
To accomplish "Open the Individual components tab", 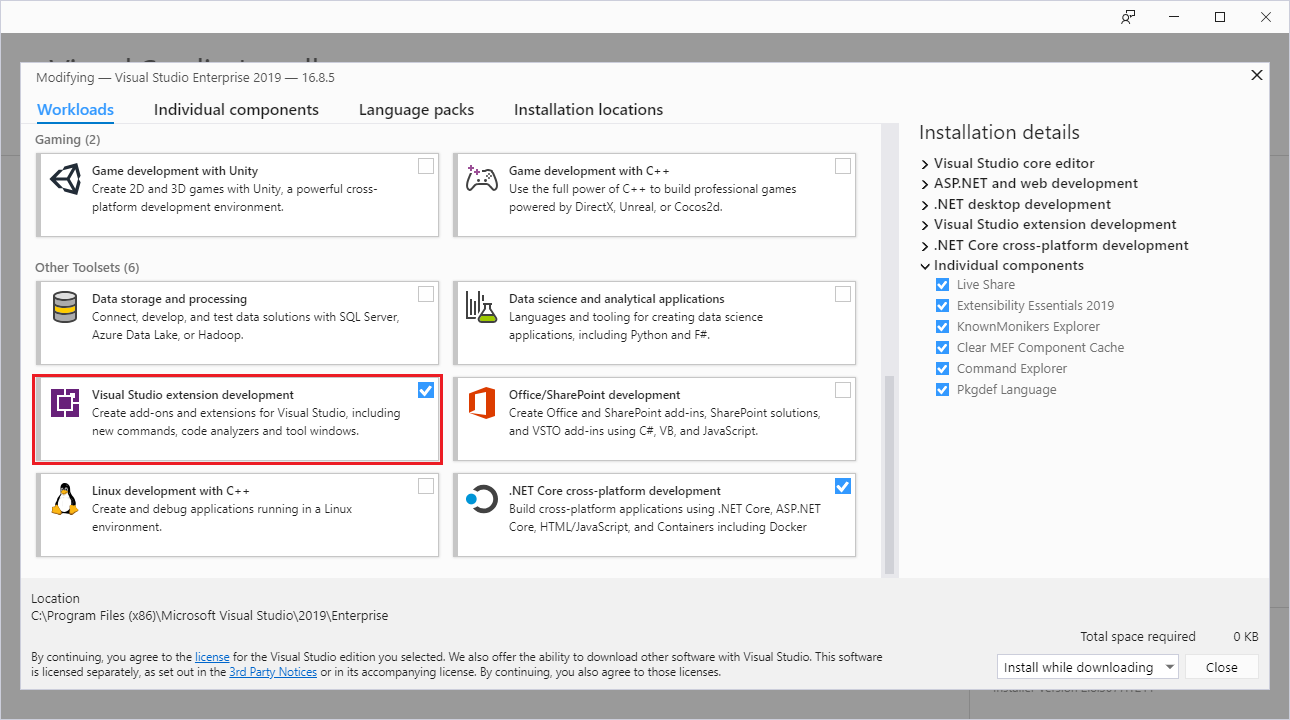I will 236,110.
